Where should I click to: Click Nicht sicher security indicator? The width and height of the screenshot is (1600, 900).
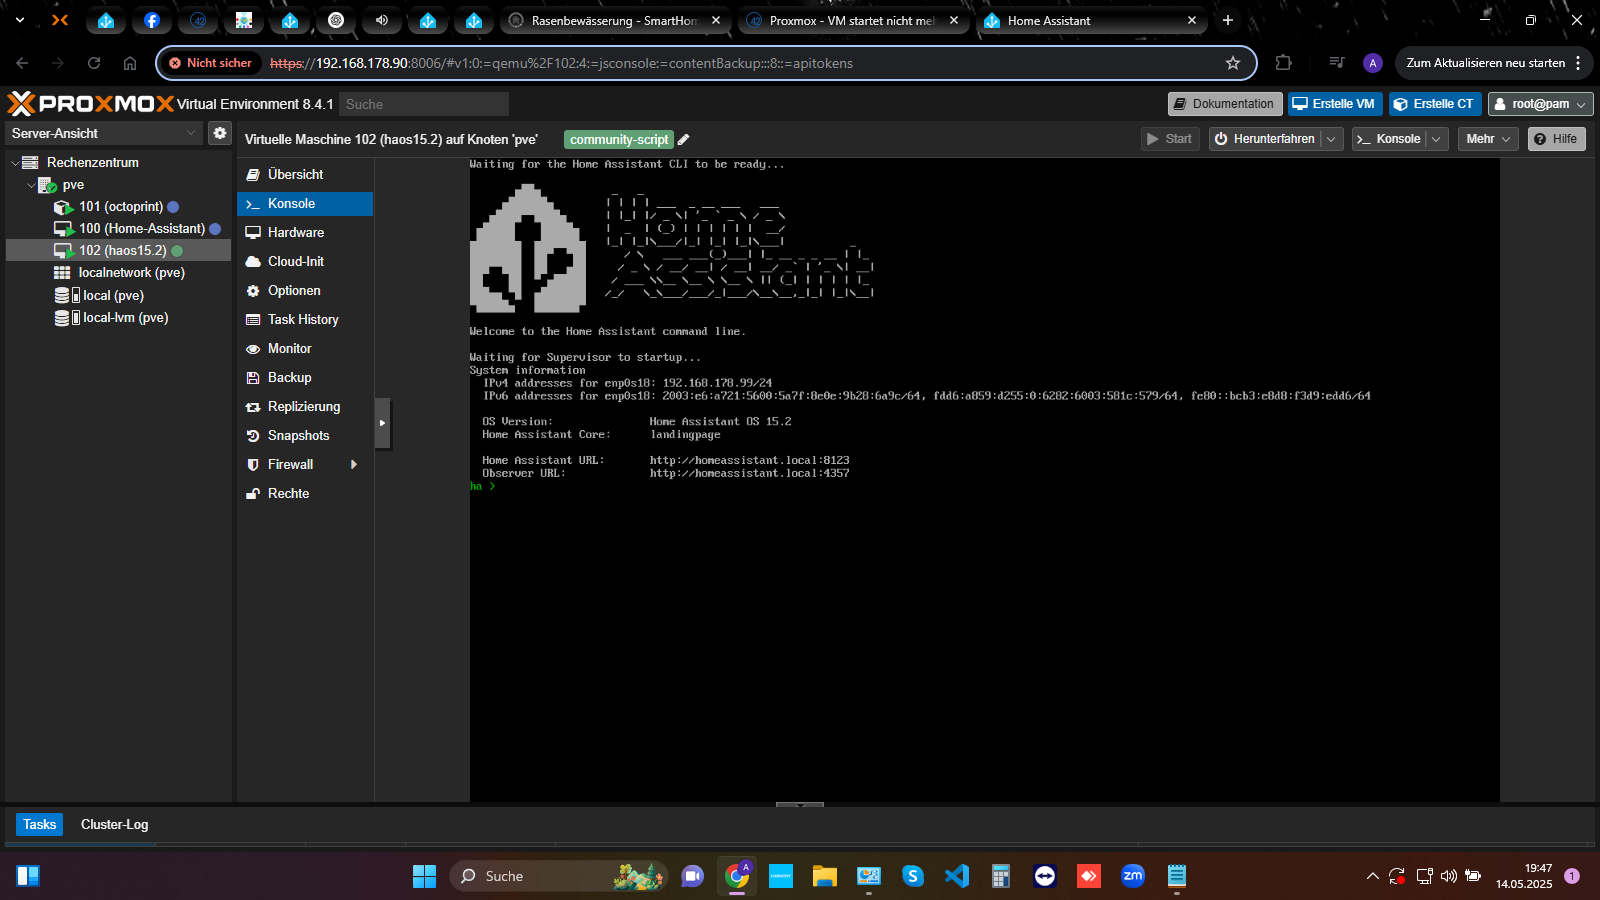tap(210, 63)
